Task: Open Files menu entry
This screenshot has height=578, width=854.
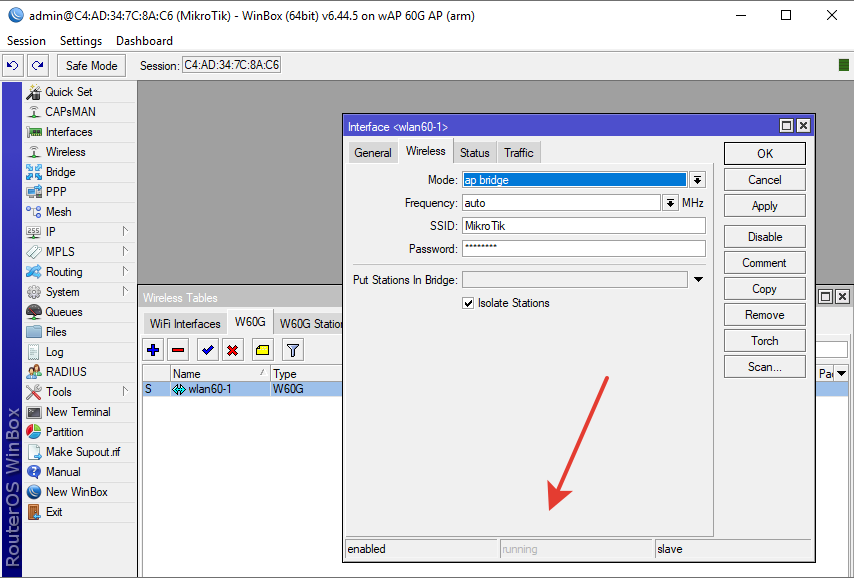Action: tap(80, 332)
